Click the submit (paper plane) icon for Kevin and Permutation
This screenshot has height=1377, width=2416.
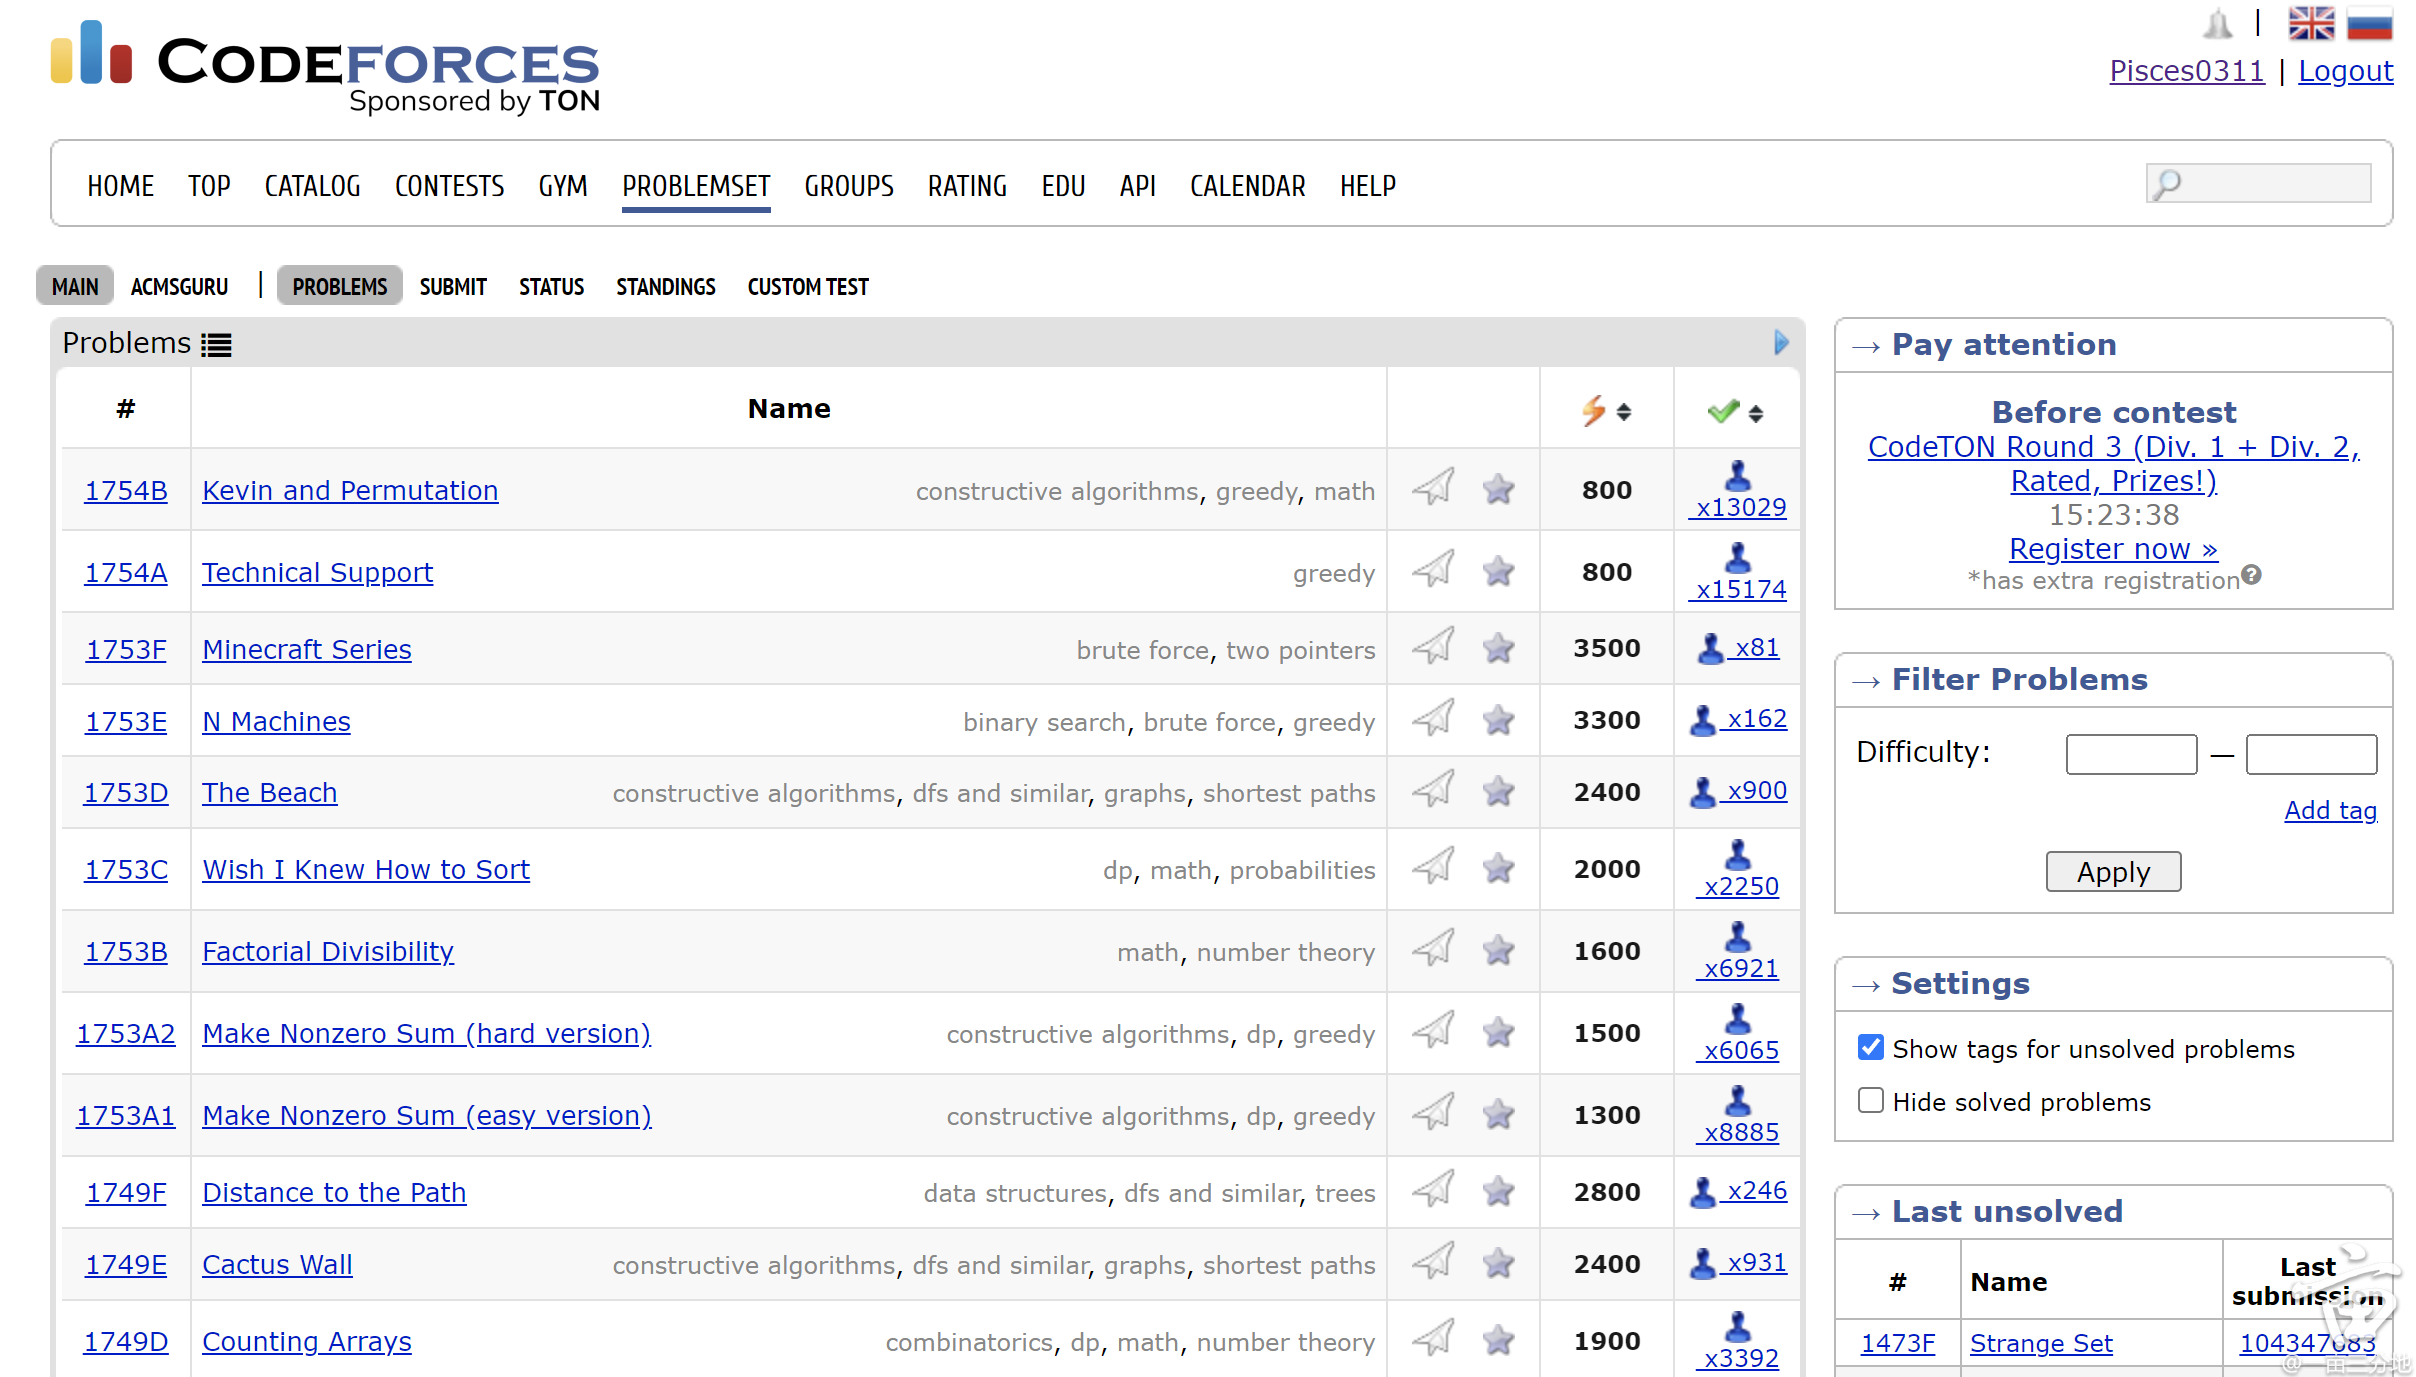coord(1433,488)
